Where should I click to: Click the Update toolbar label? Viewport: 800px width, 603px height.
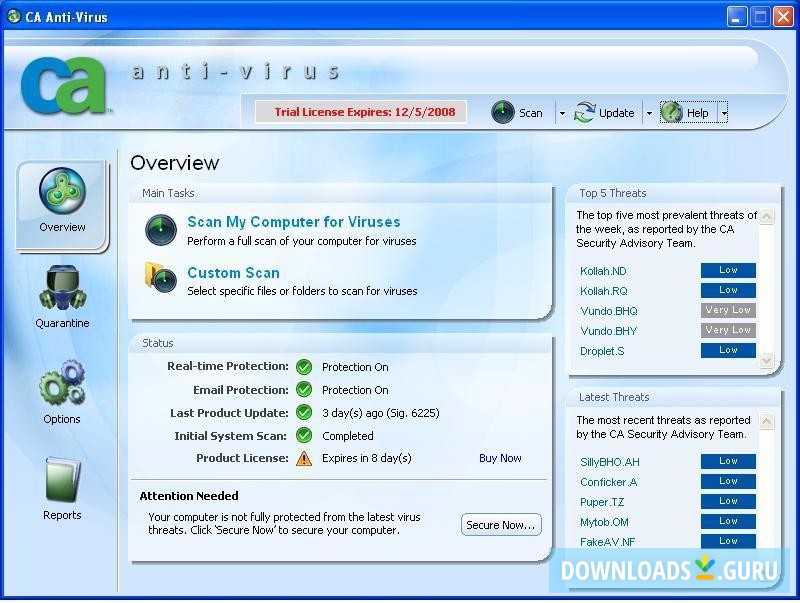point(616,113)
